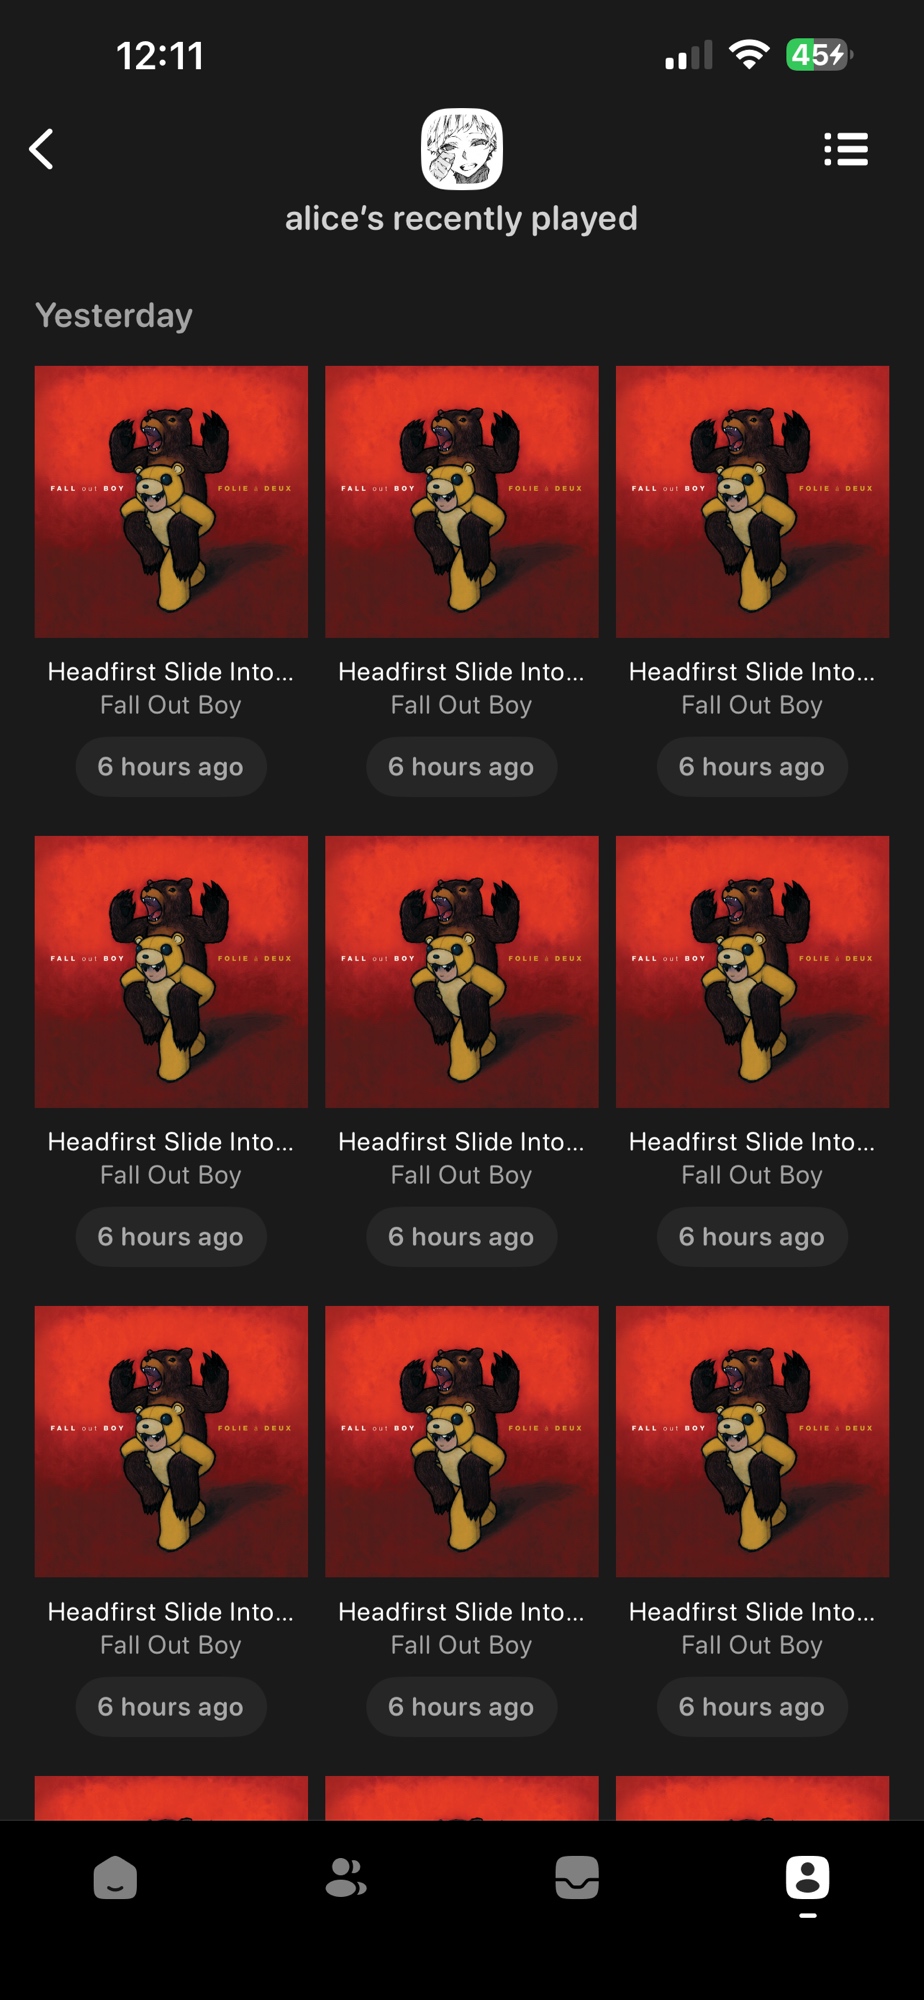Screen dimensions: 924x2000
Task: Open right album cover in third row
Action: 752,1441
